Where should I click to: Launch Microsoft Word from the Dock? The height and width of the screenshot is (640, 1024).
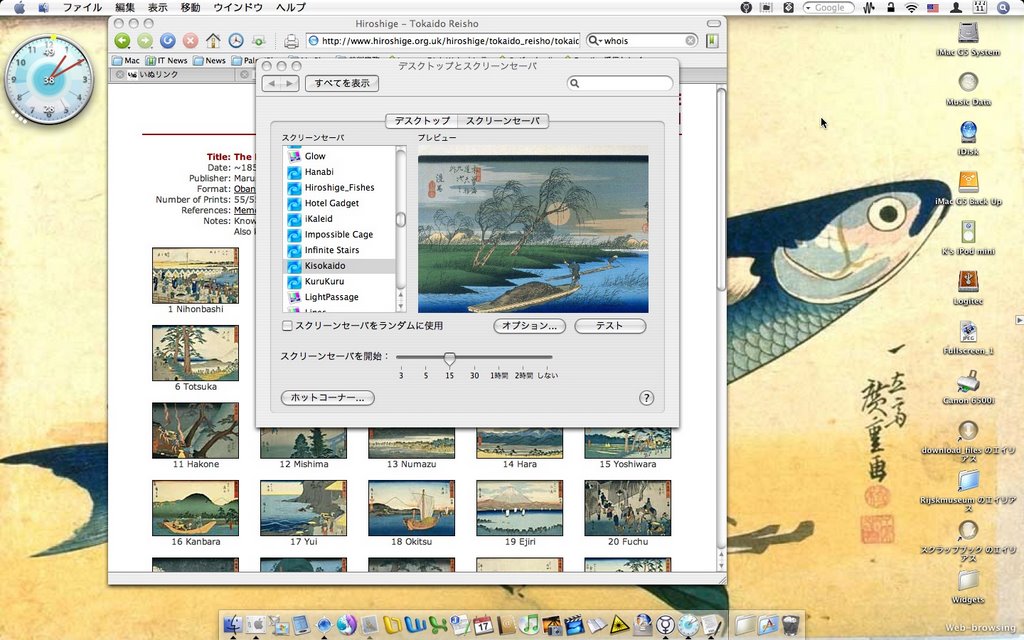(x=415, y=625)
